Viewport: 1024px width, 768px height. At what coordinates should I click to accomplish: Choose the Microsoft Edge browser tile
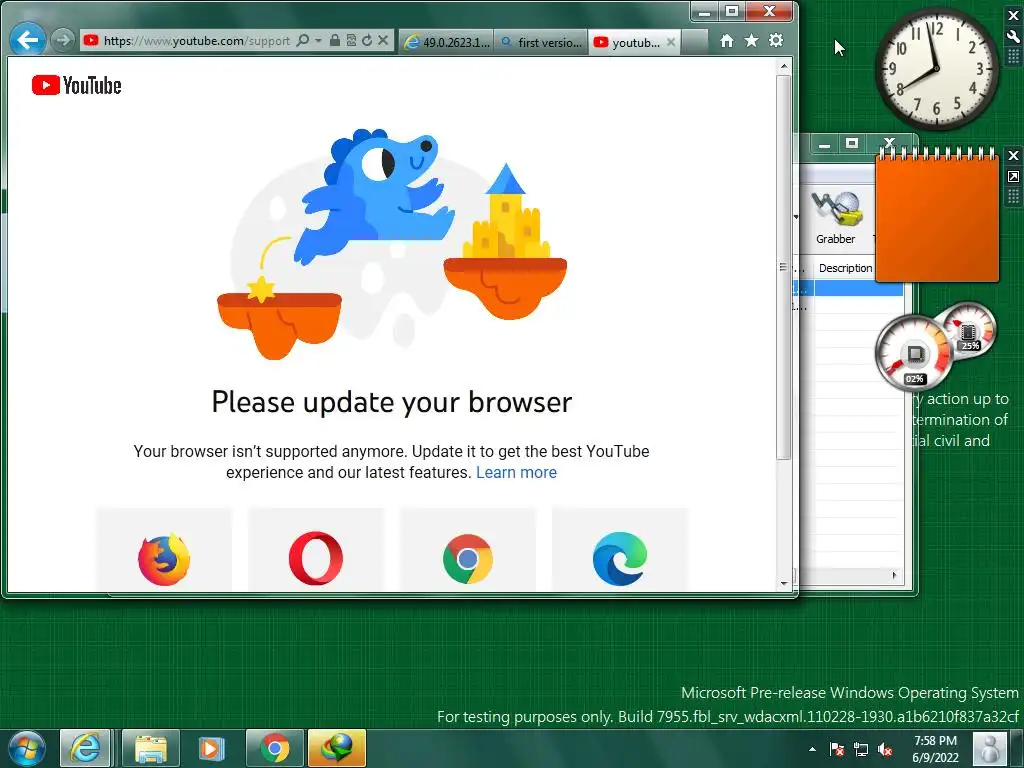point(620,550)
